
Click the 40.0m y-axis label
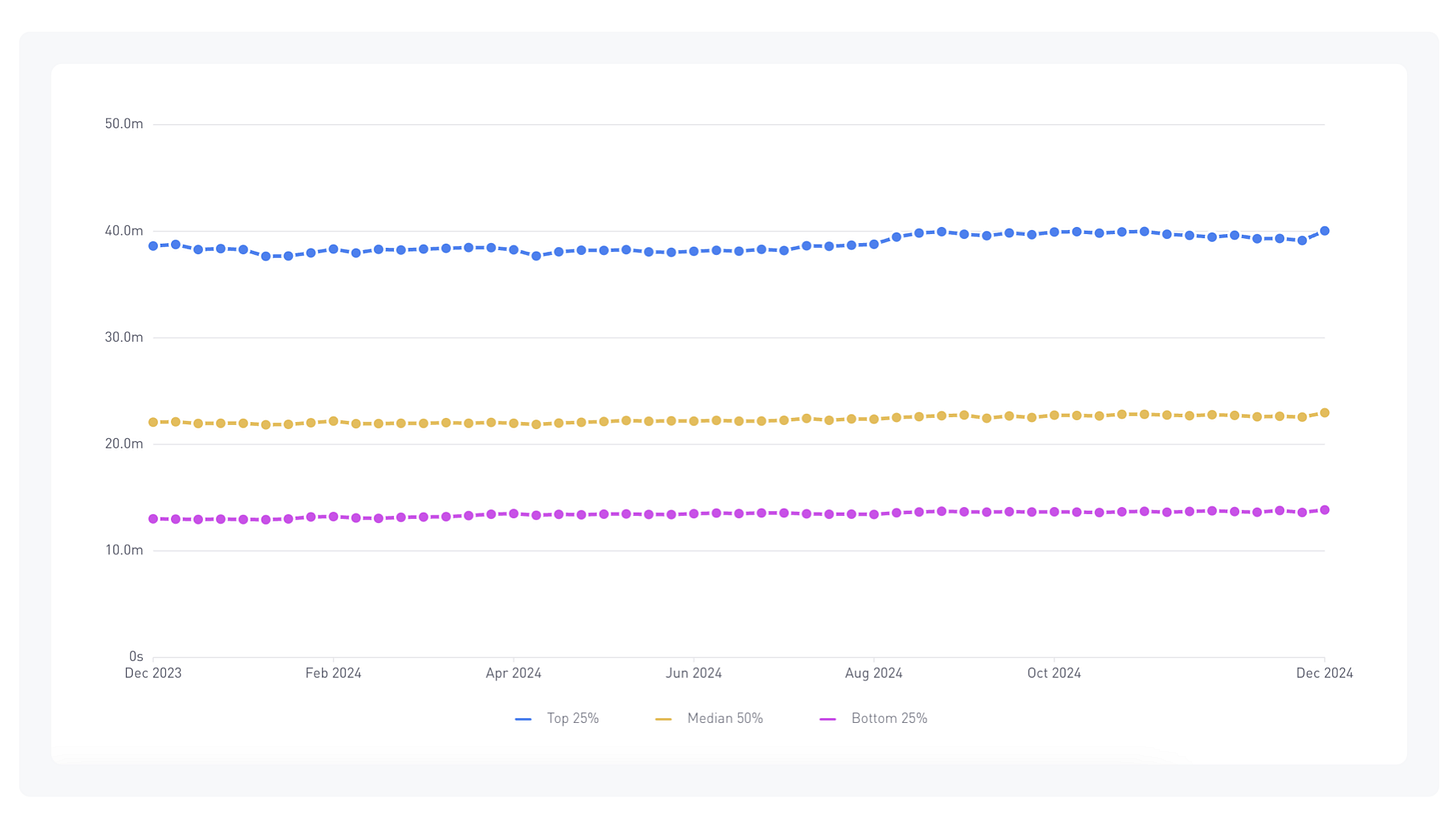124,231
